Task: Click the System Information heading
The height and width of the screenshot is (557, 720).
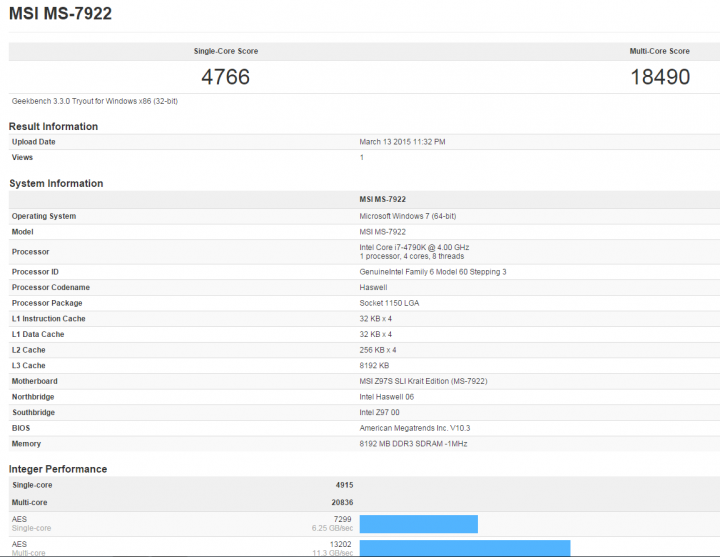Action: (56, 183)
